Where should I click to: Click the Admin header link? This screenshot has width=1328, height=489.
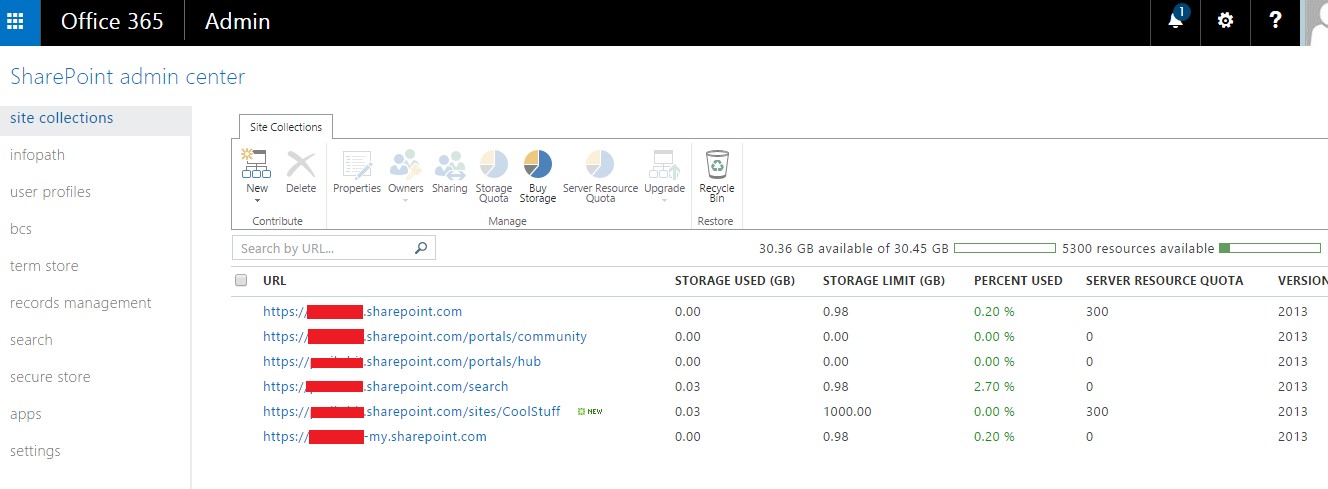click(238, 21)
